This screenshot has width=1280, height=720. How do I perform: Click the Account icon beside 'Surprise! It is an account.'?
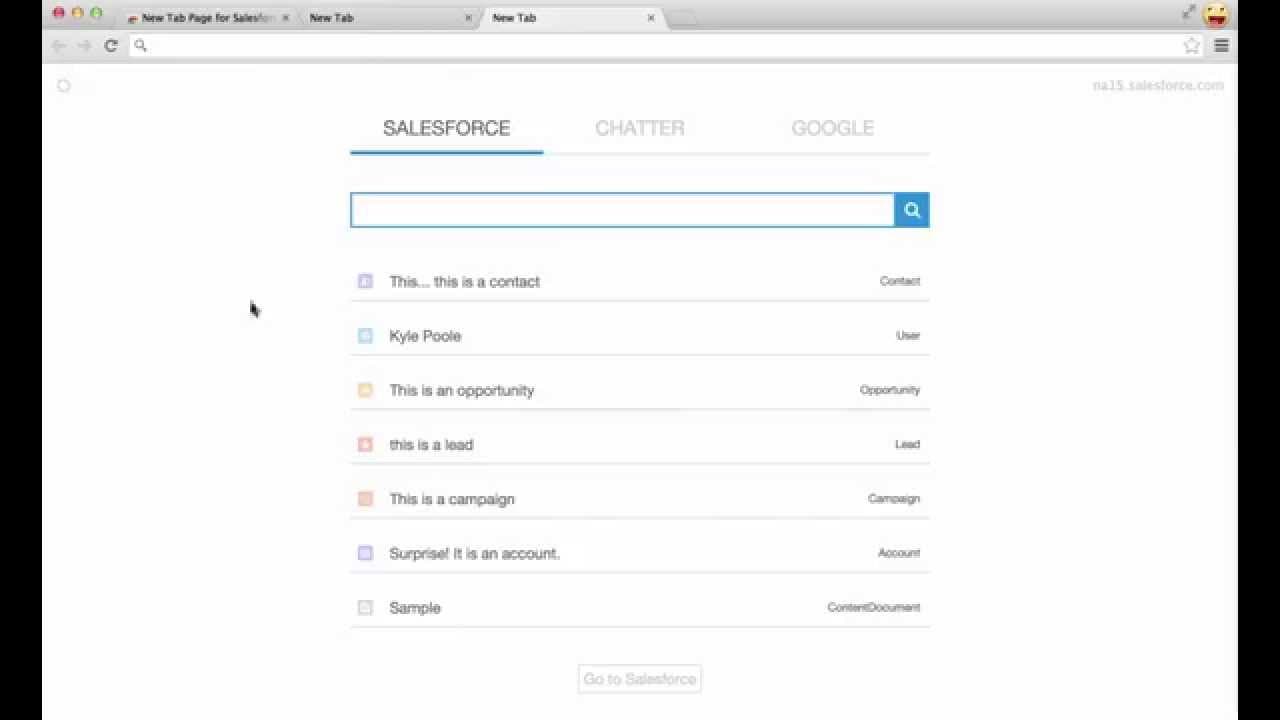[365, 553]
